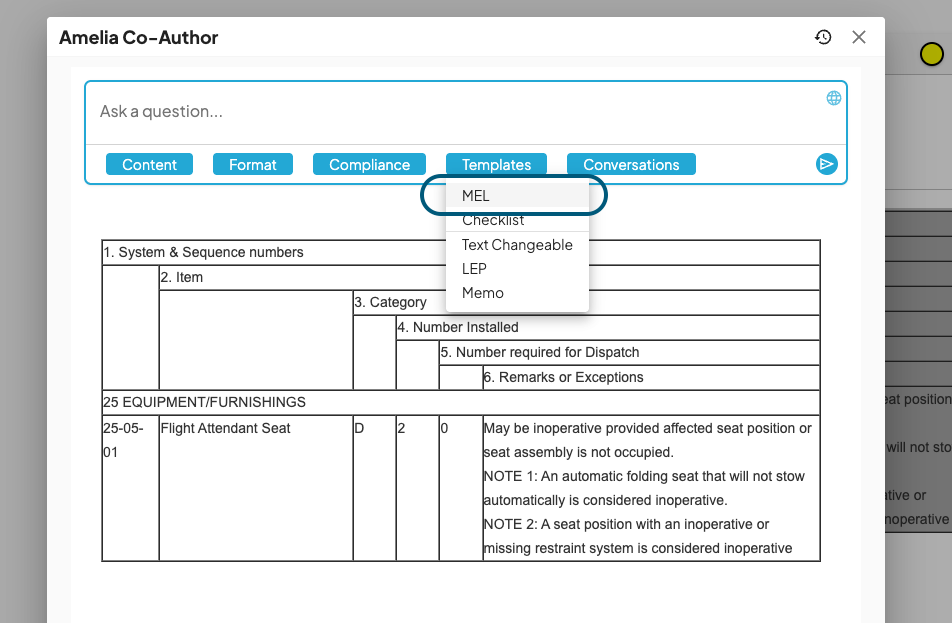952x623 pixels.
Task: Choose LEP template option
Action: pyautogui.click(x=517, y=268)
